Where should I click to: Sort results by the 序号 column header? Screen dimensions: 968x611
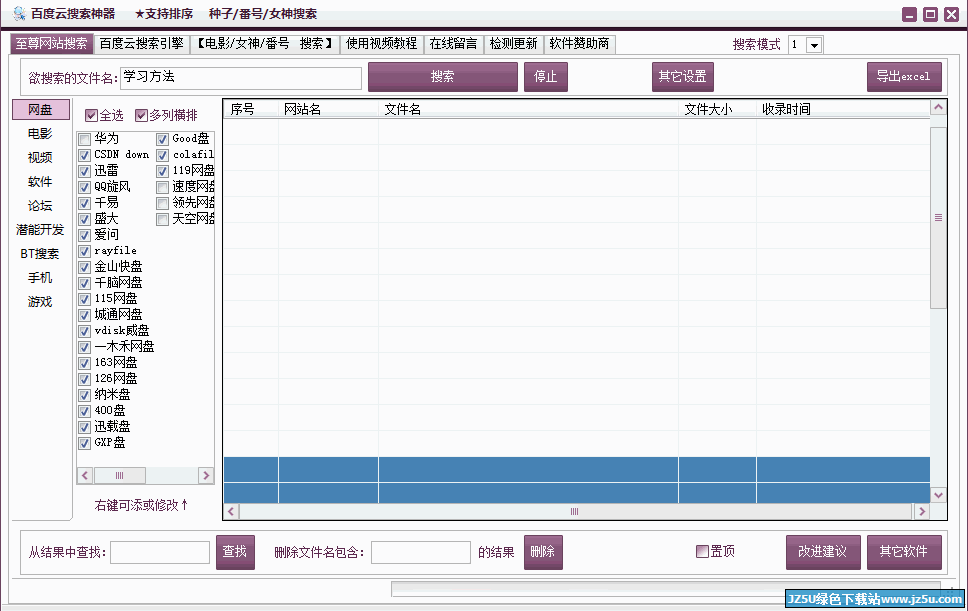(251, 109)
